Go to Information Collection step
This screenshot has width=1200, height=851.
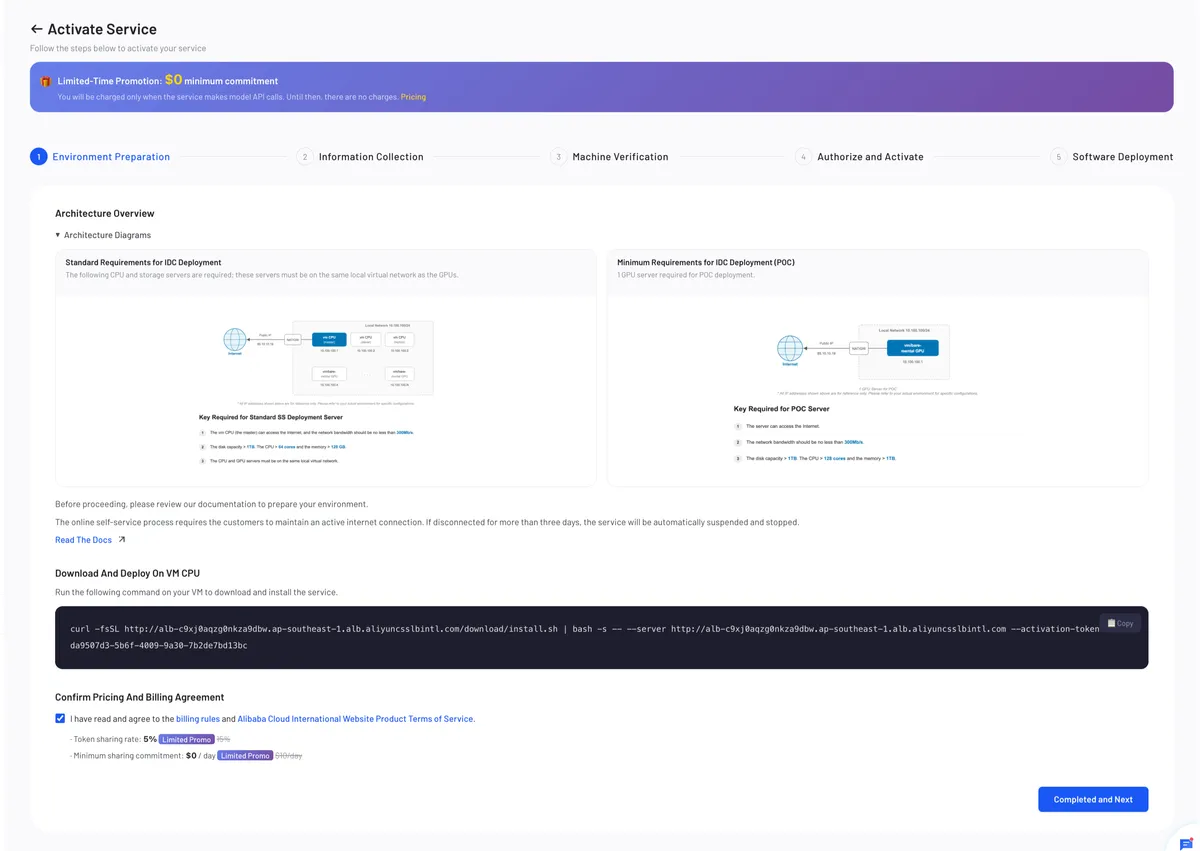tap(371, 157)
